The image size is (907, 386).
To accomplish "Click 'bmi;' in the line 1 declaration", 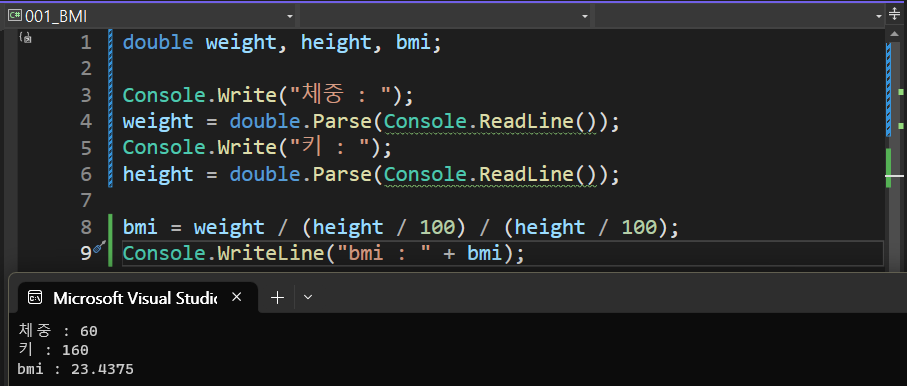I will 419,43.
